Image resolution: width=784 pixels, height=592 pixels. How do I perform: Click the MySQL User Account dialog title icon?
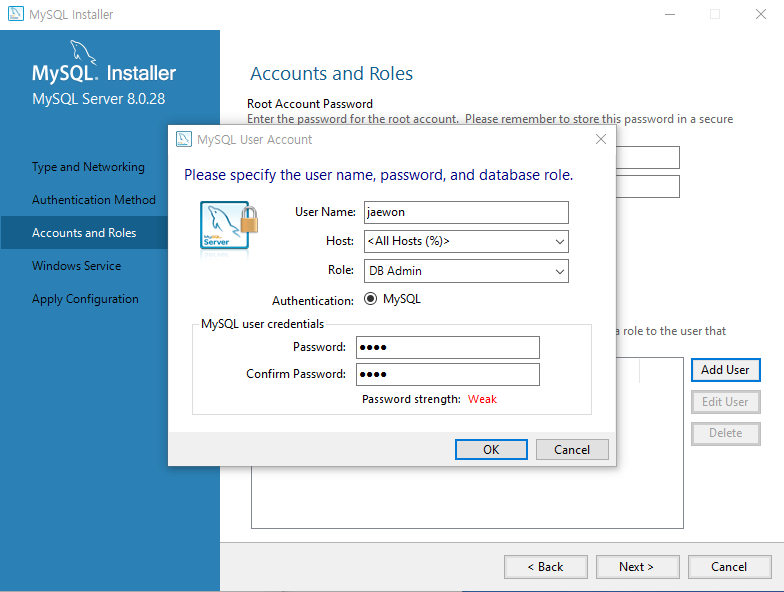[x=184, y=139]
